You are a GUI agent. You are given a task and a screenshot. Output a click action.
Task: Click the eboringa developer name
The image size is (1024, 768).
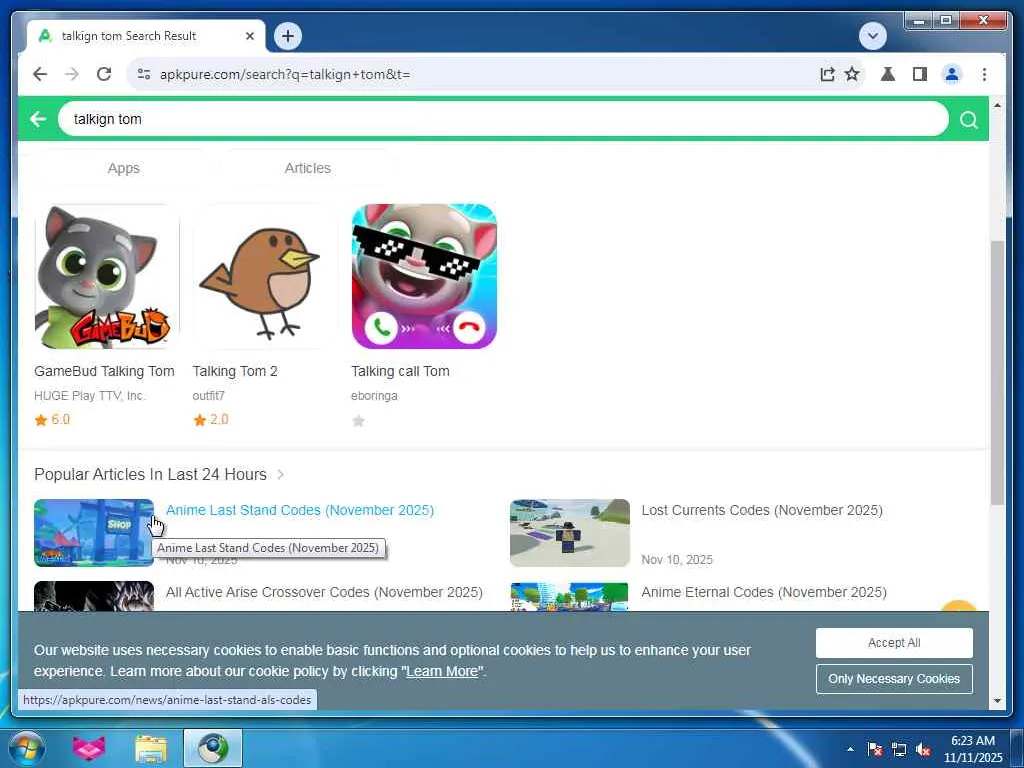[x=374, y=396]
